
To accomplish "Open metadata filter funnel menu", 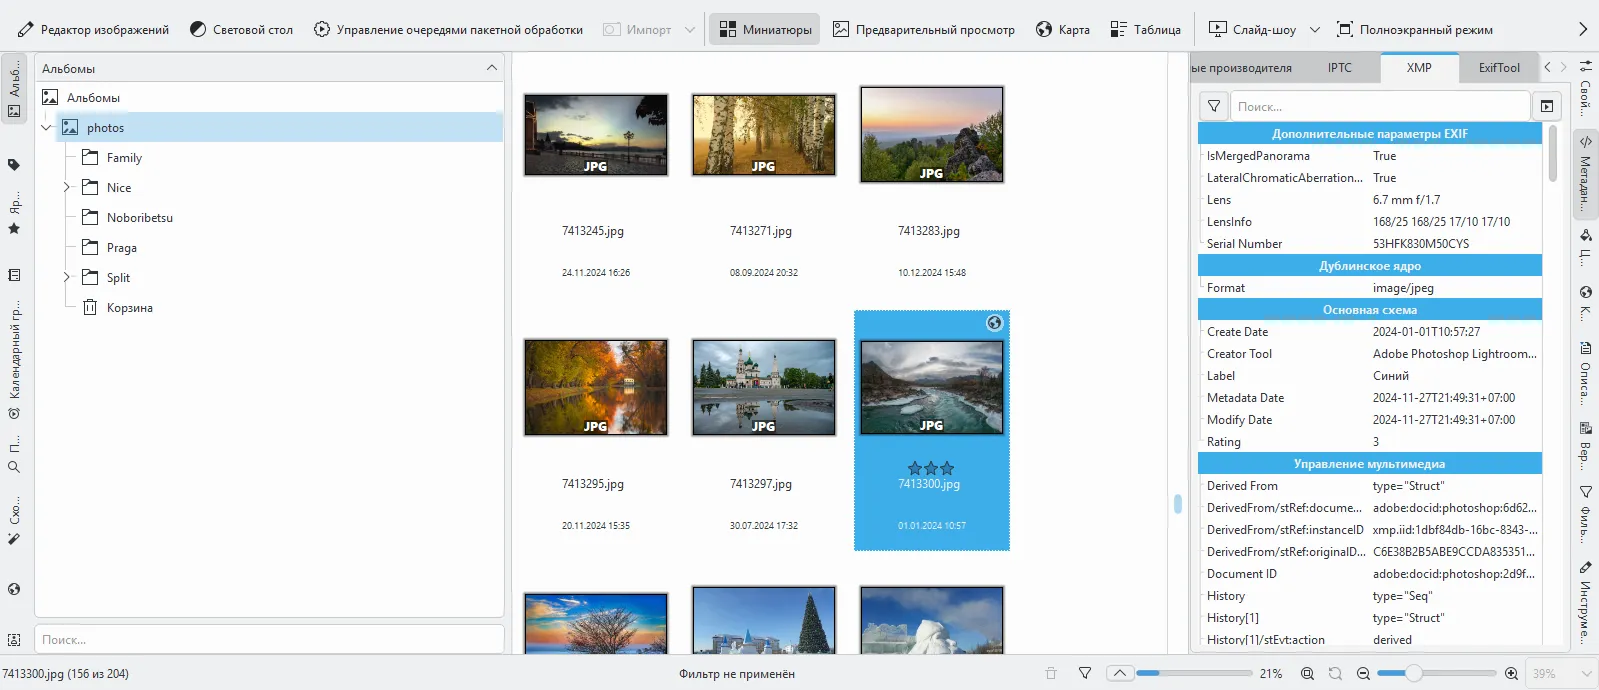I will coord(1214,106).
